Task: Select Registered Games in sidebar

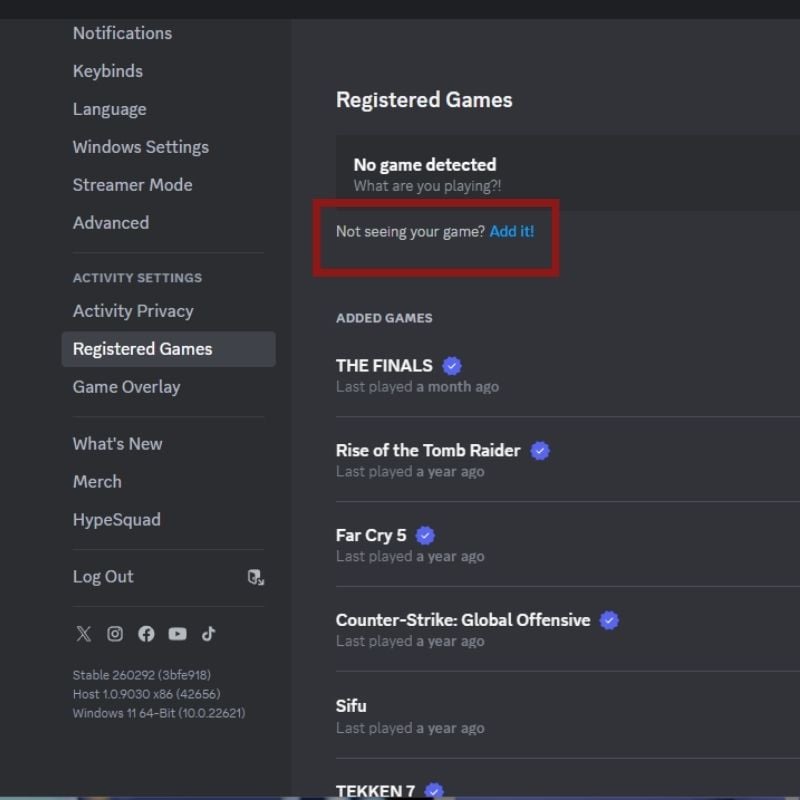Action: click(x=168, y=349)
